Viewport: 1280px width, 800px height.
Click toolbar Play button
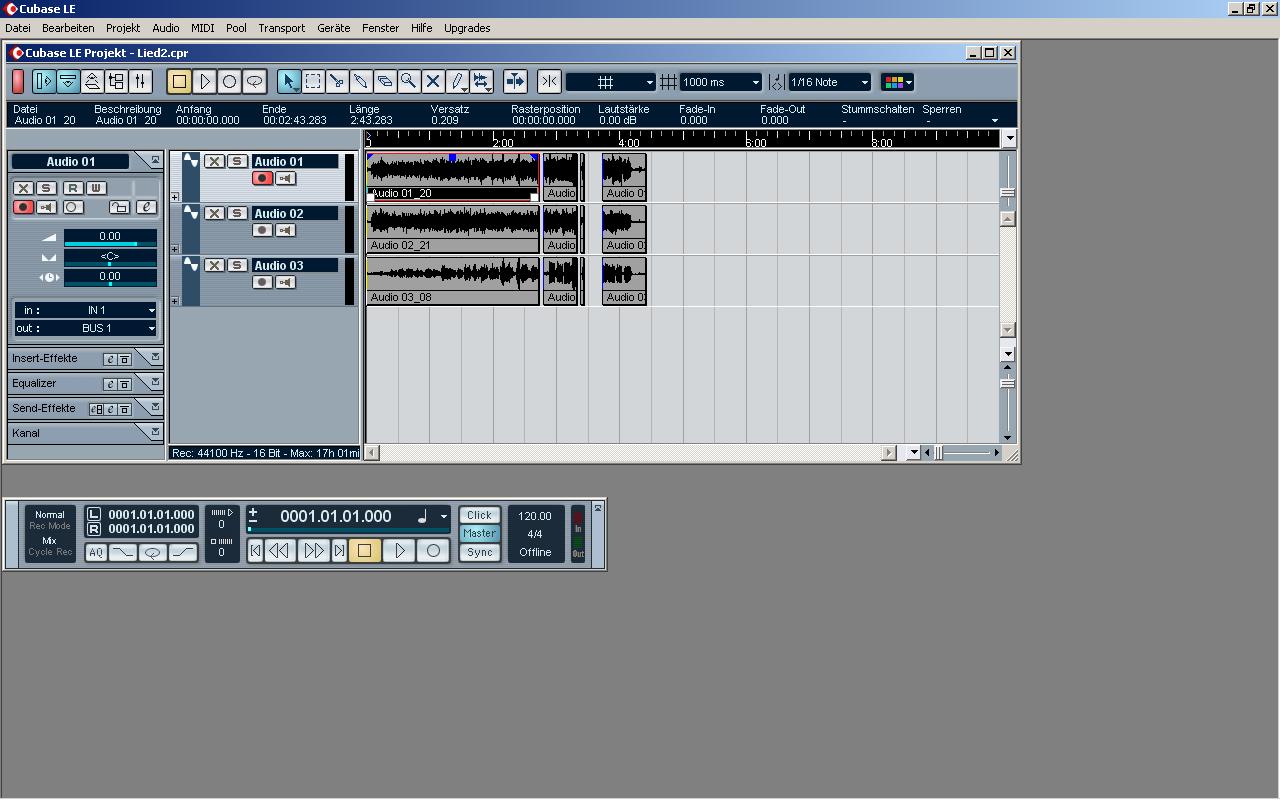click(204, 82)
